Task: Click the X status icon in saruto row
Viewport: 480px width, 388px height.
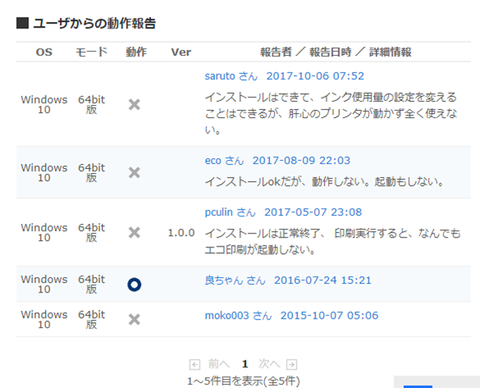Action: (x=134, y=105)
